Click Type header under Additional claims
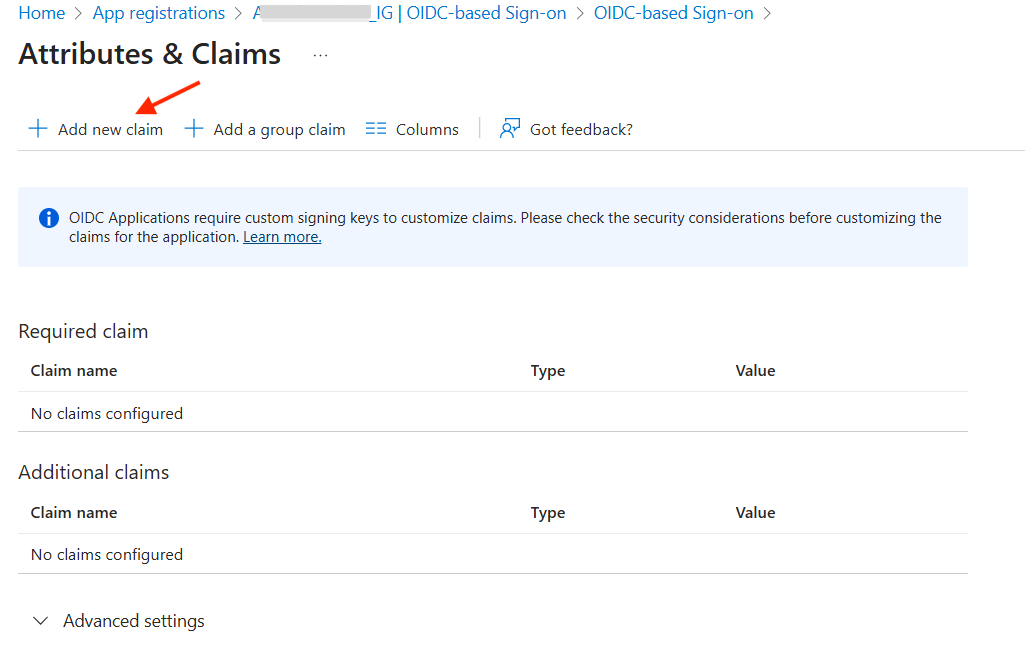The width and height of the screenshot is (1025, 647). tap(548, 512)
